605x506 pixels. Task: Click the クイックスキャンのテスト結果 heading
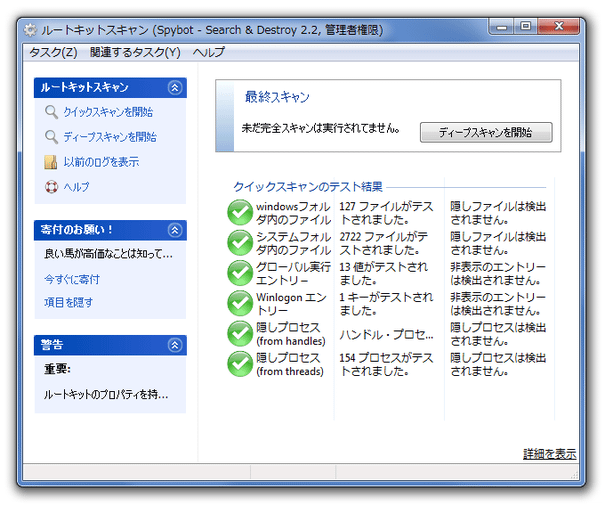pyautogui.click(x=308, y=187)
